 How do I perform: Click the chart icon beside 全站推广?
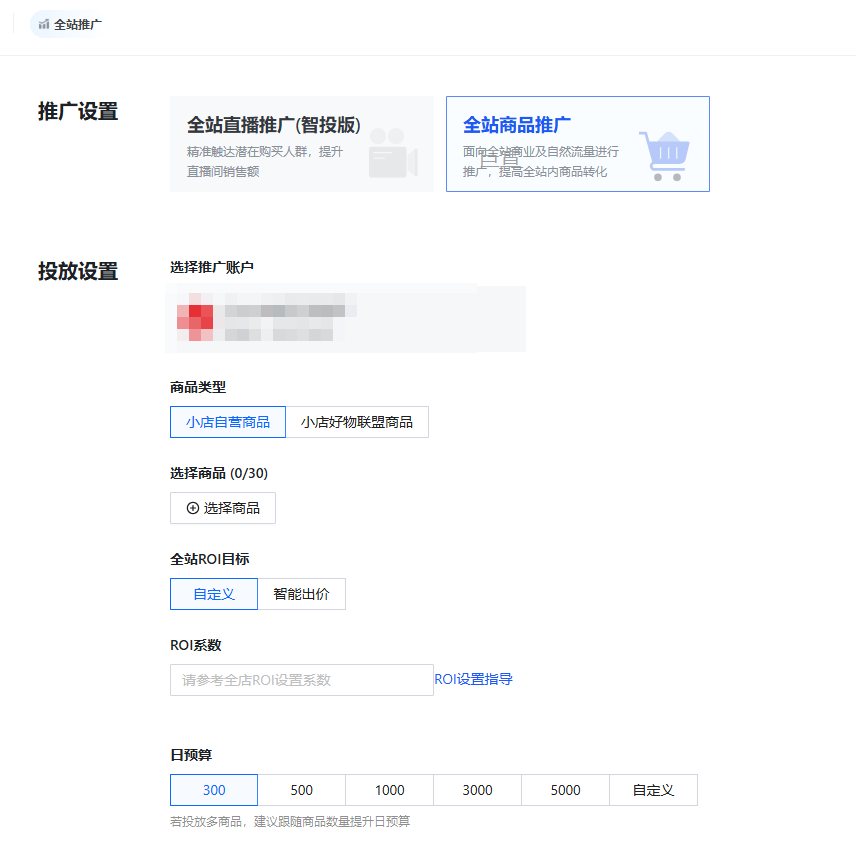(44, 25)
